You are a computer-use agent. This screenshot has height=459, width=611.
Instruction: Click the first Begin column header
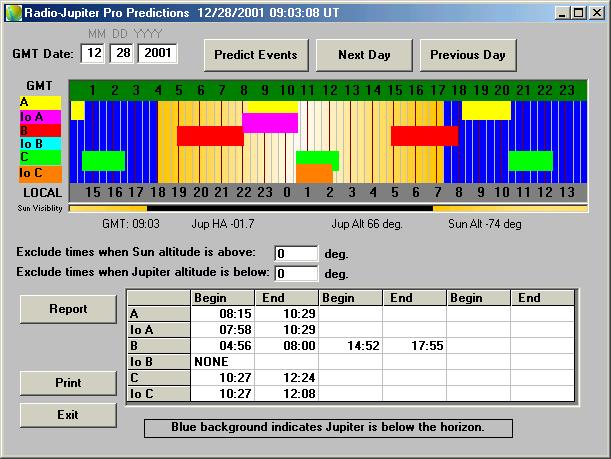tap(223, 298)
